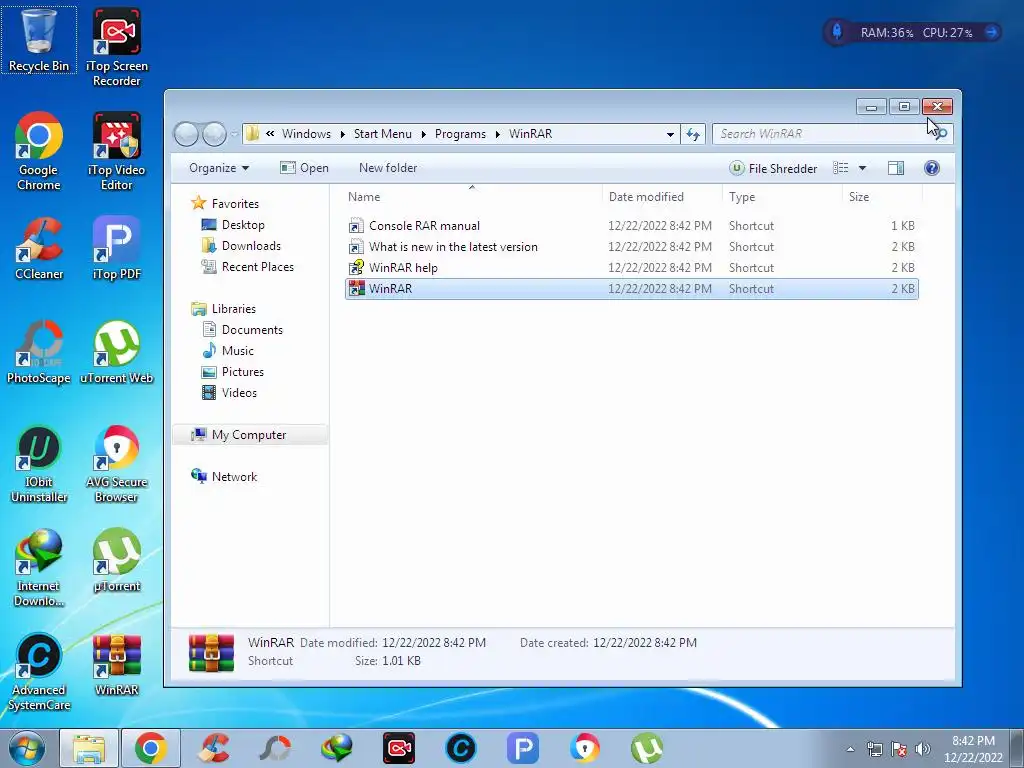The image size is (1024, 768).
Task: Sort by Date modified column header
Action: pyautogui.click(x=662, y=197)
